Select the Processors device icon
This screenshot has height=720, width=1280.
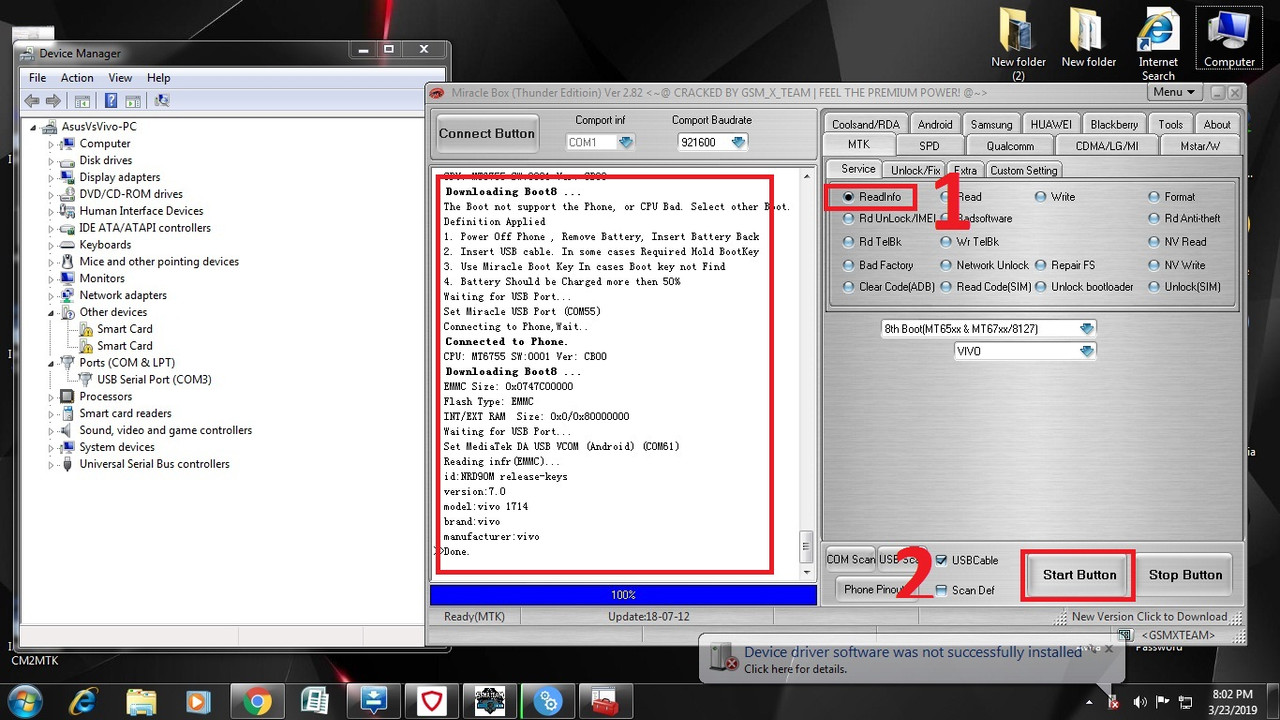tap(67, 396)
